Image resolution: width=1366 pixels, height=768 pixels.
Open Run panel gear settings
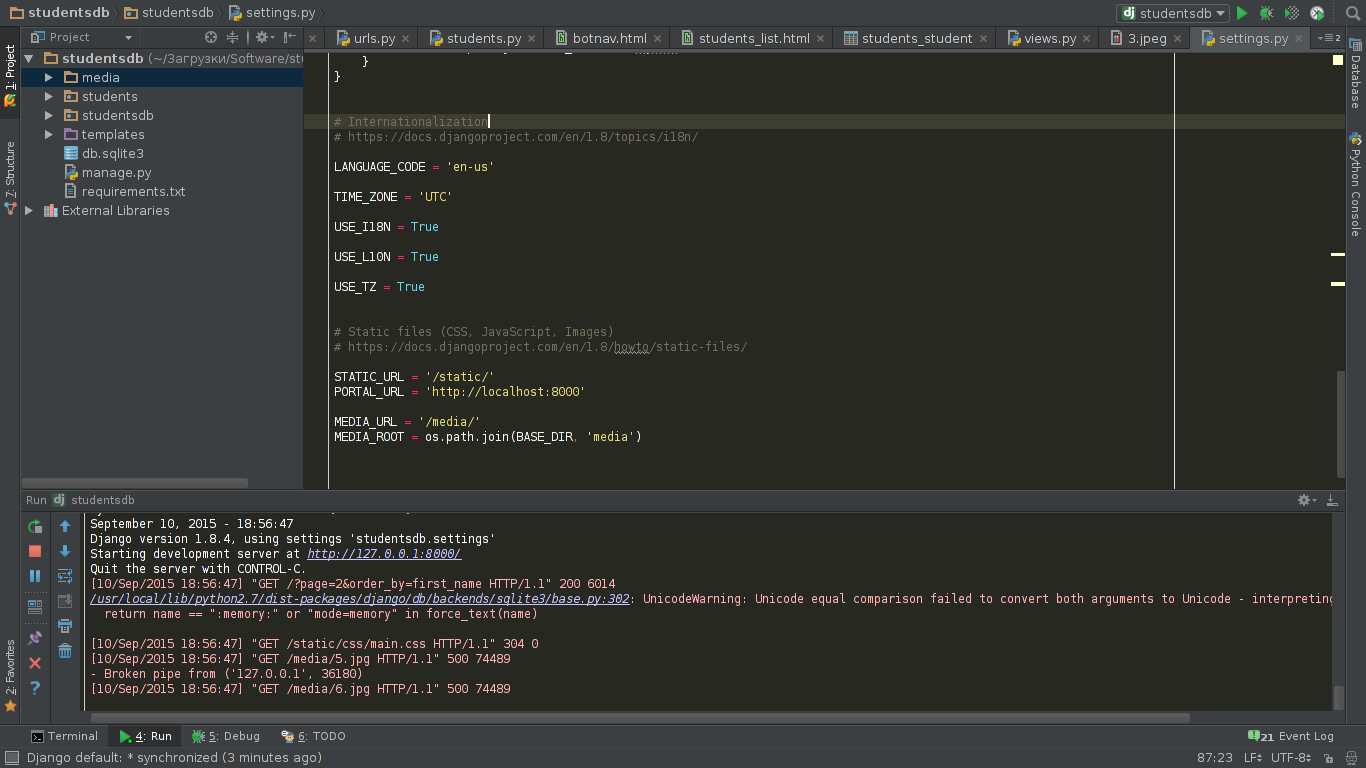[1306, 500]
